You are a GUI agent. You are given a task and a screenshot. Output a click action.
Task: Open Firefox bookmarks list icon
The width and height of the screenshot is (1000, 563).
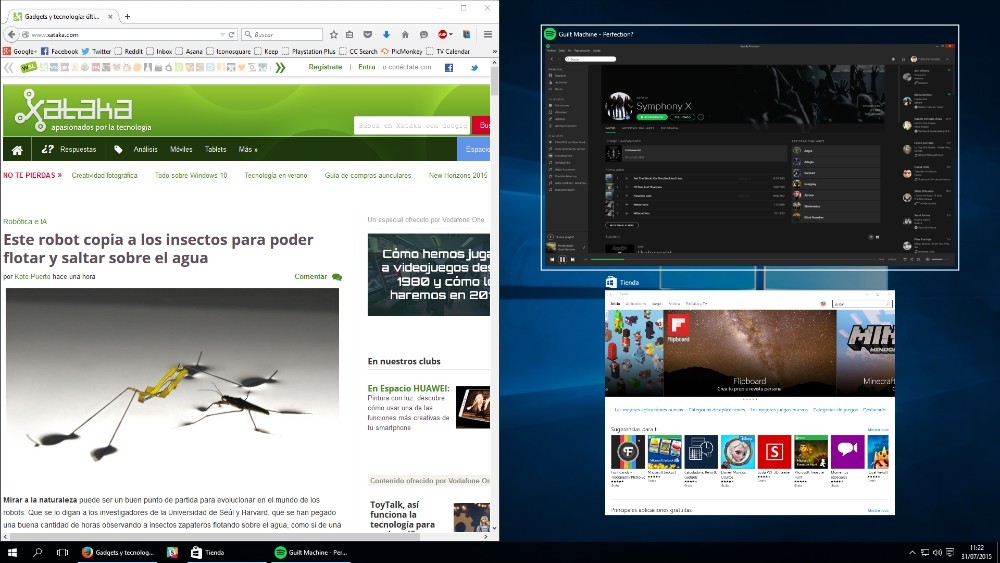coord(349,34)
